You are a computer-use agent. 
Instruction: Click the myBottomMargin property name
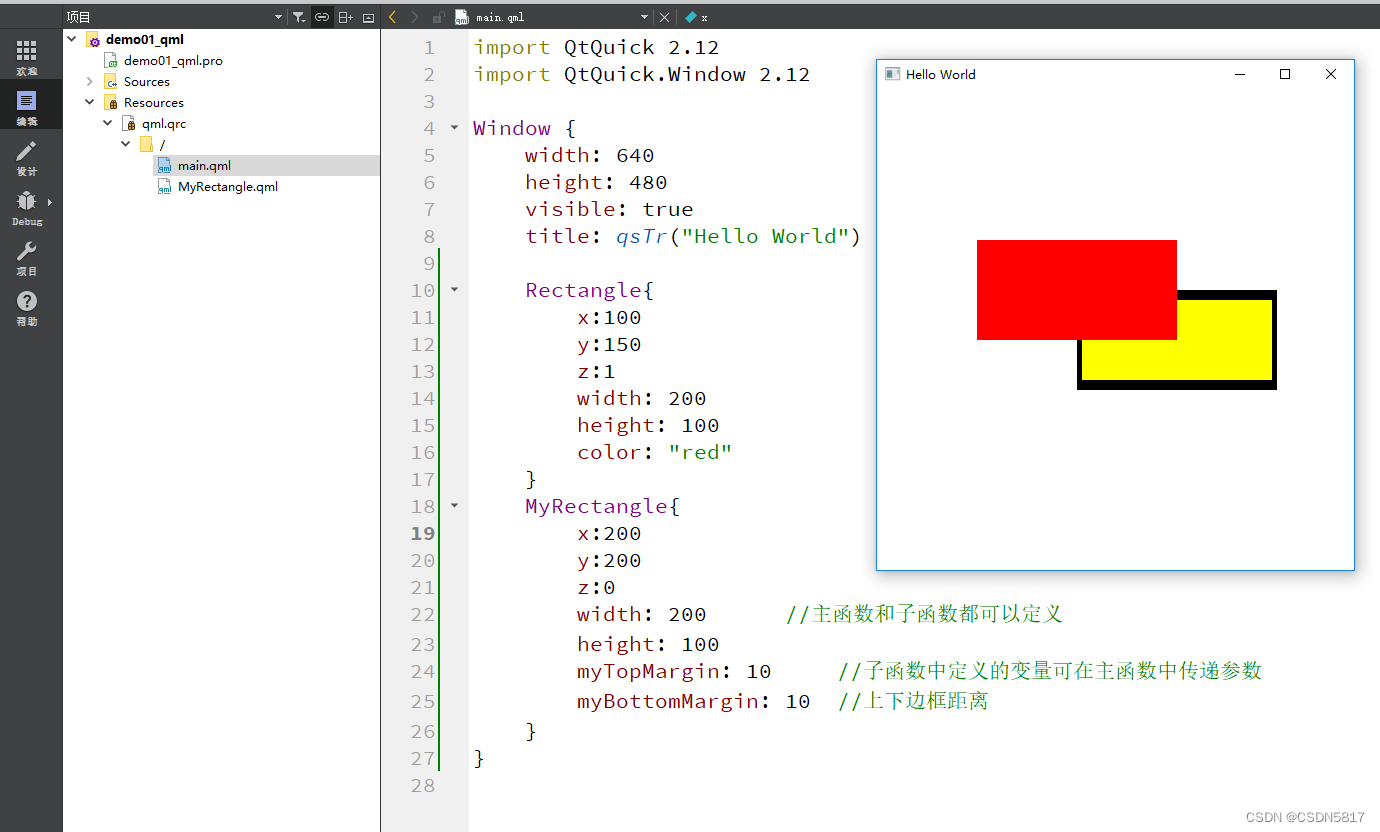click(667, 701)
